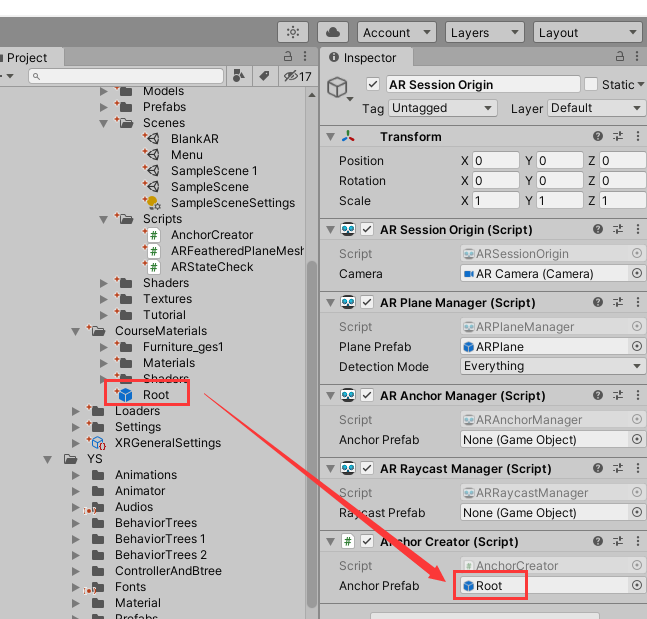Select the BehaviorTrees 2 folder

(161, 555)
